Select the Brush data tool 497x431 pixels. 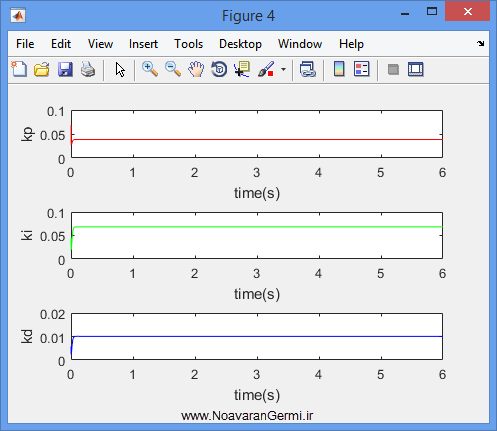[266, 69]
